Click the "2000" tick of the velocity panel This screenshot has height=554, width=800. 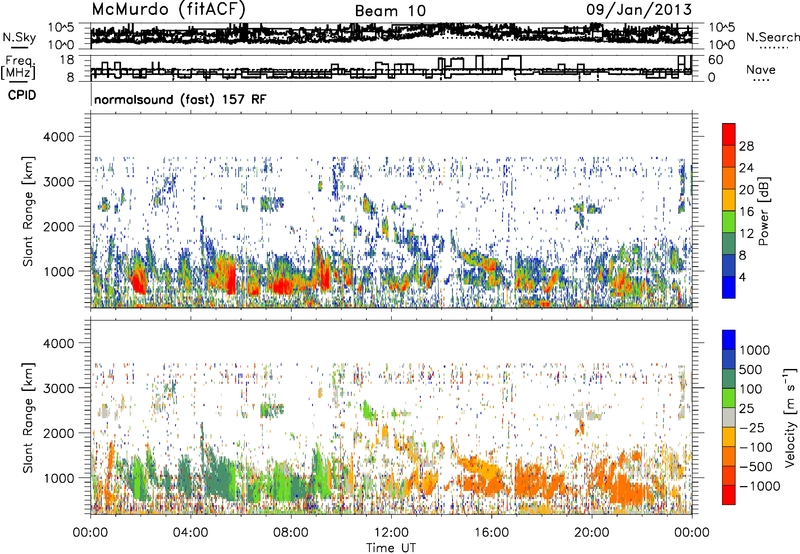tap(58, 433)
